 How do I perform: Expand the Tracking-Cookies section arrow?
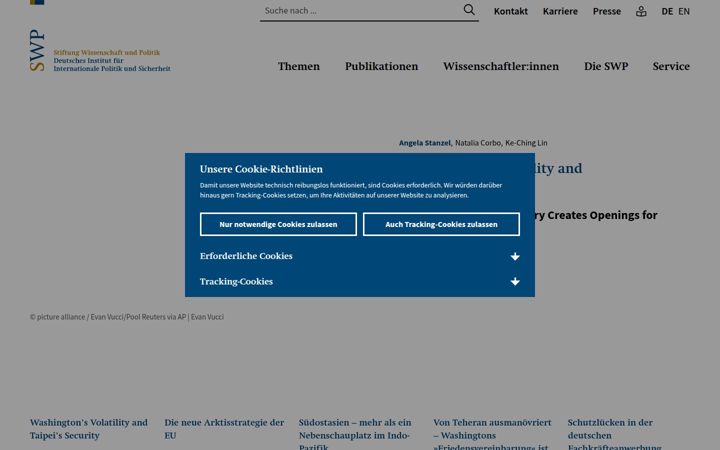click(x=515, y=281)
